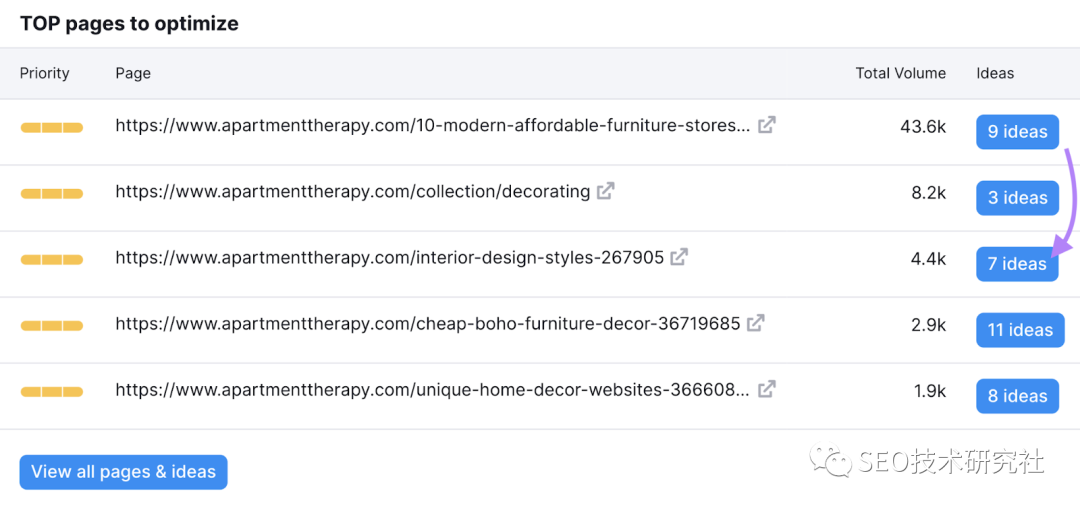Open the unique-home-decor-websites URL
The image size is (1080, 509).
pos(432,390)
